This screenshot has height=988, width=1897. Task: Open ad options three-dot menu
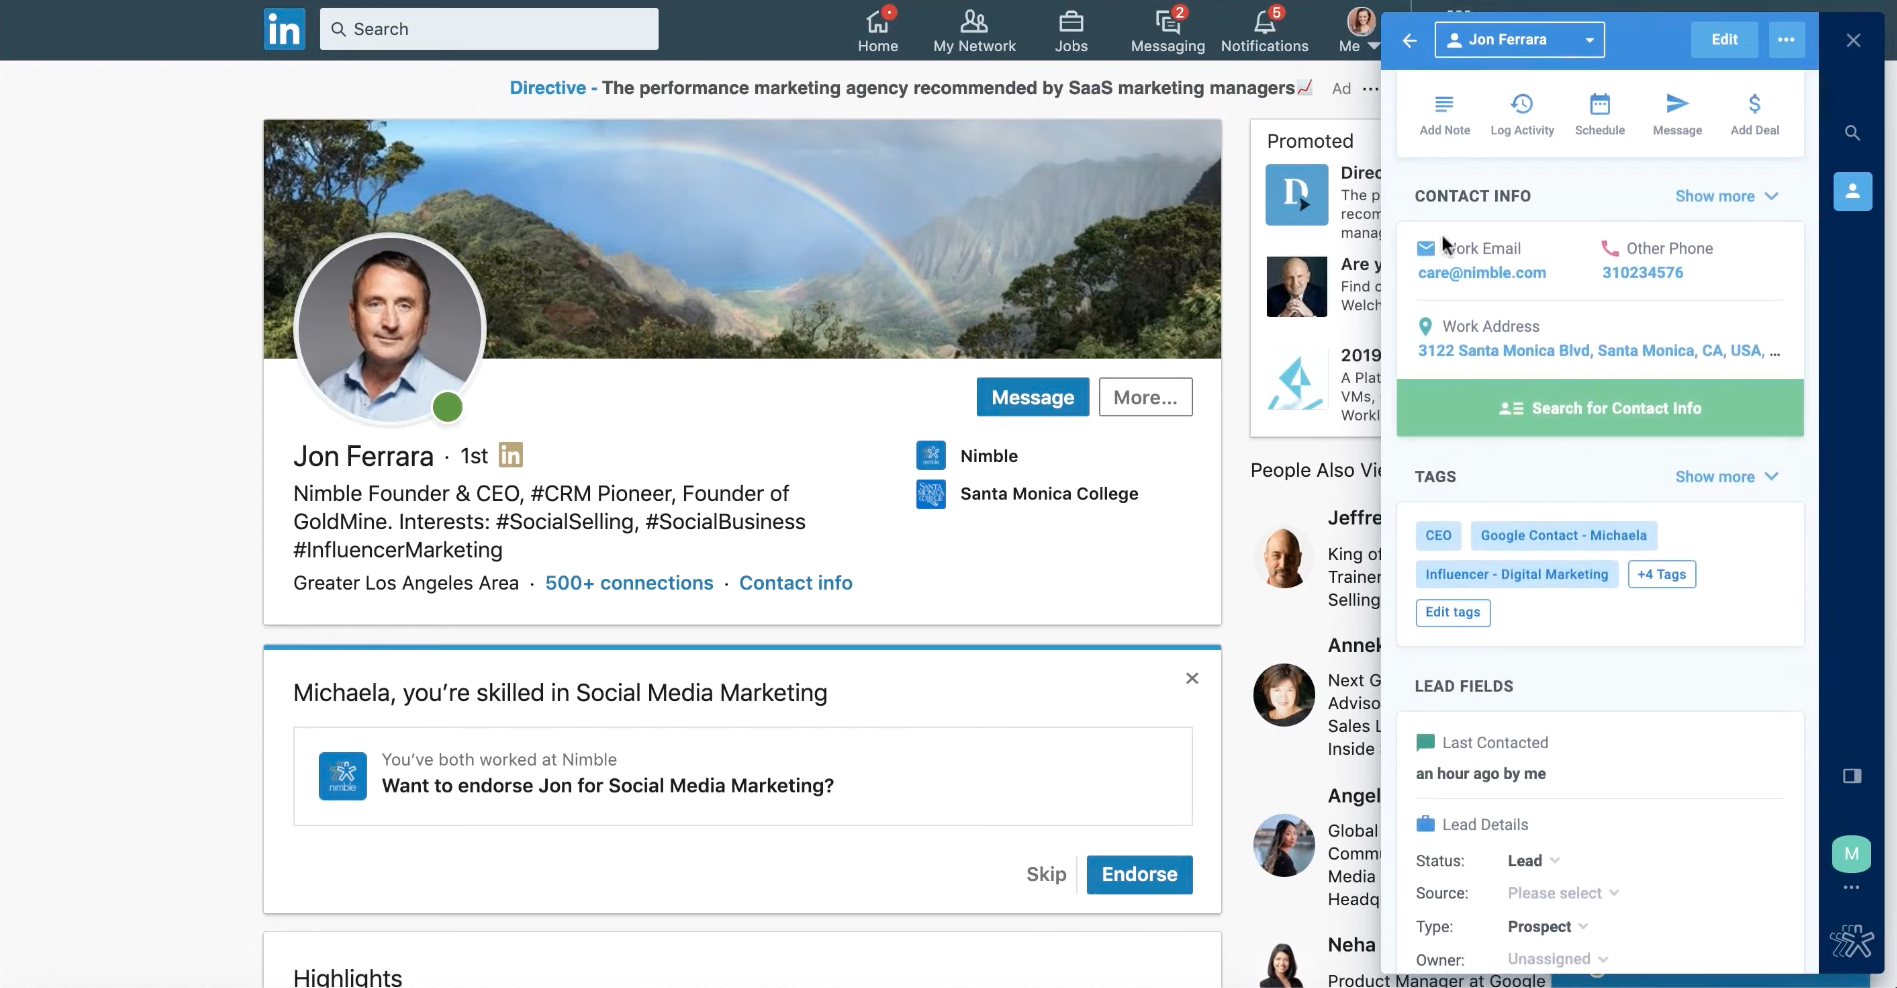point(1370,89)
